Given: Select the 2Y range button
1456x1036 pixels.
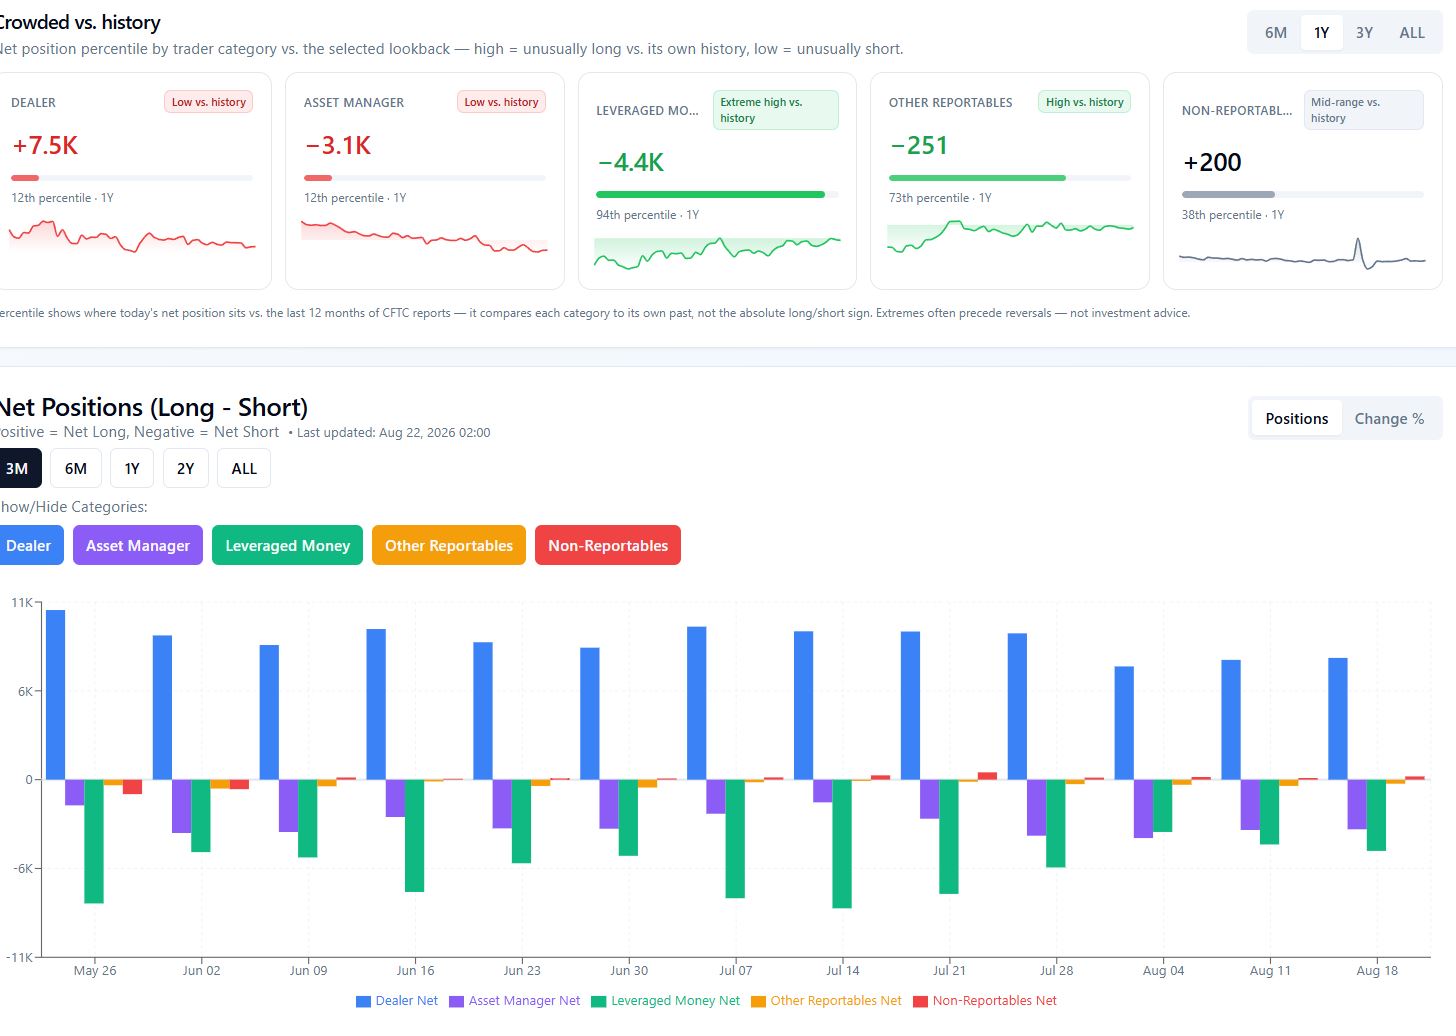Looking at the screenshot, I should coord(185,468).
